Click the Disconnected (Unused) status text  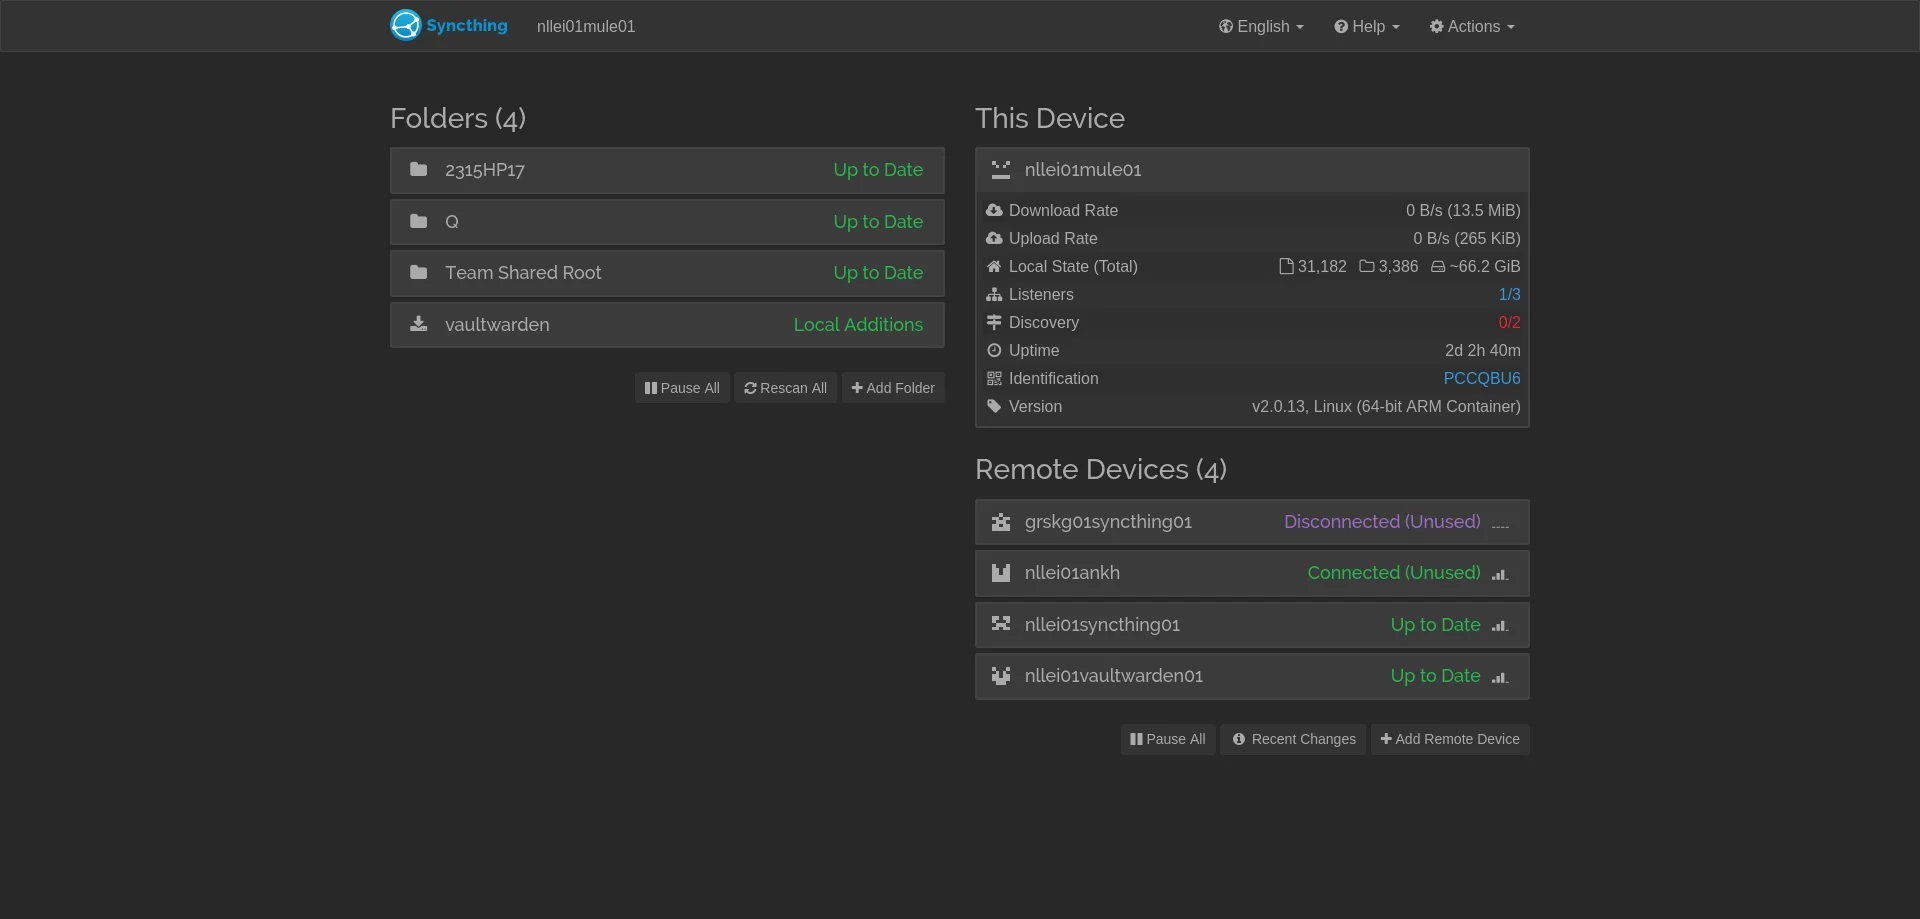pos(1382,522)
